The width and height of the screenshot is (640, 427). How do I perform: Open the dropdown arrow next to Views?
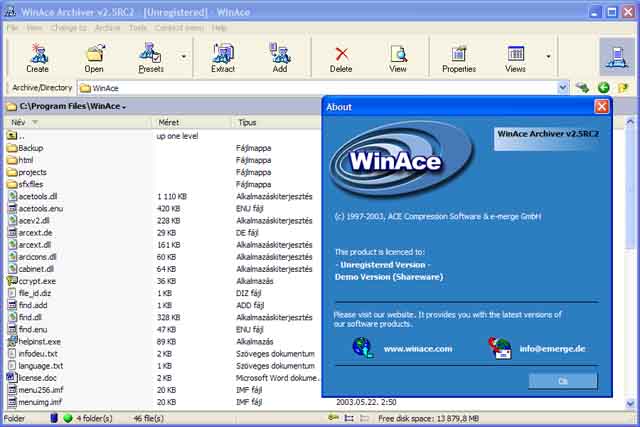548,56
